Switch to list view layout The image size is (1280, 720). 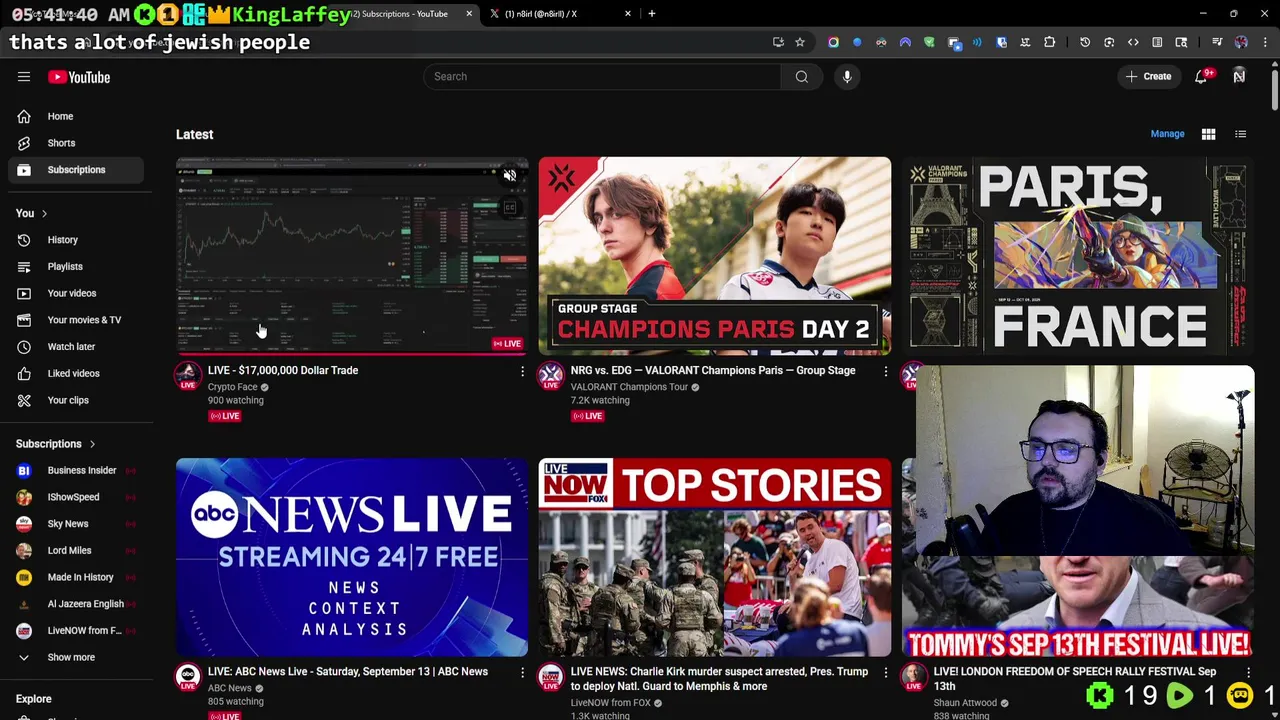click(1240, 134)
